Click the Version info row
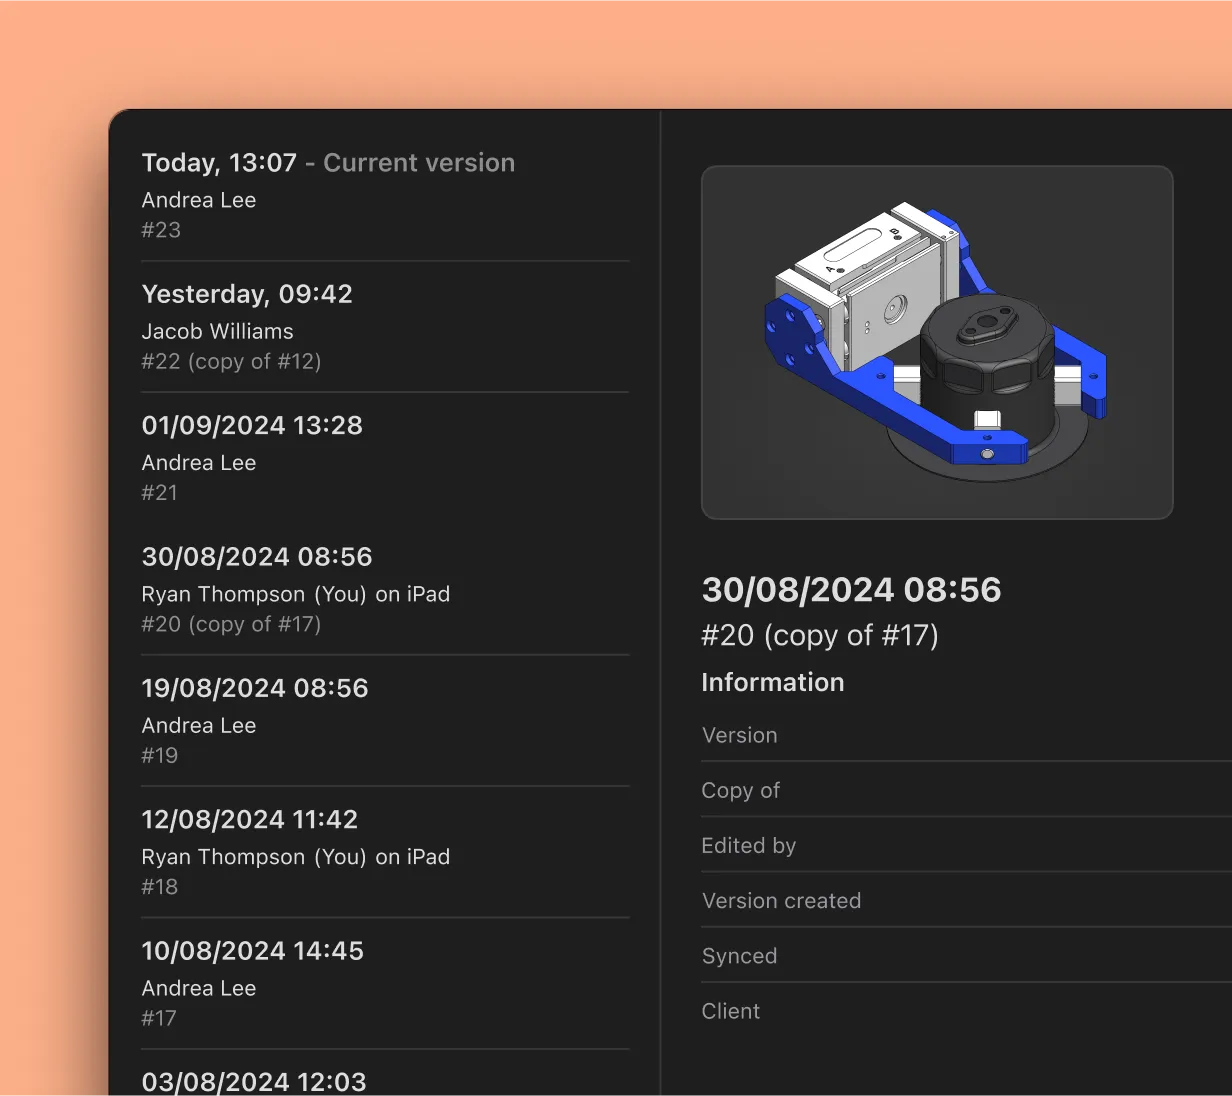Screen dimensions: 1232x1096 (966, 735)
